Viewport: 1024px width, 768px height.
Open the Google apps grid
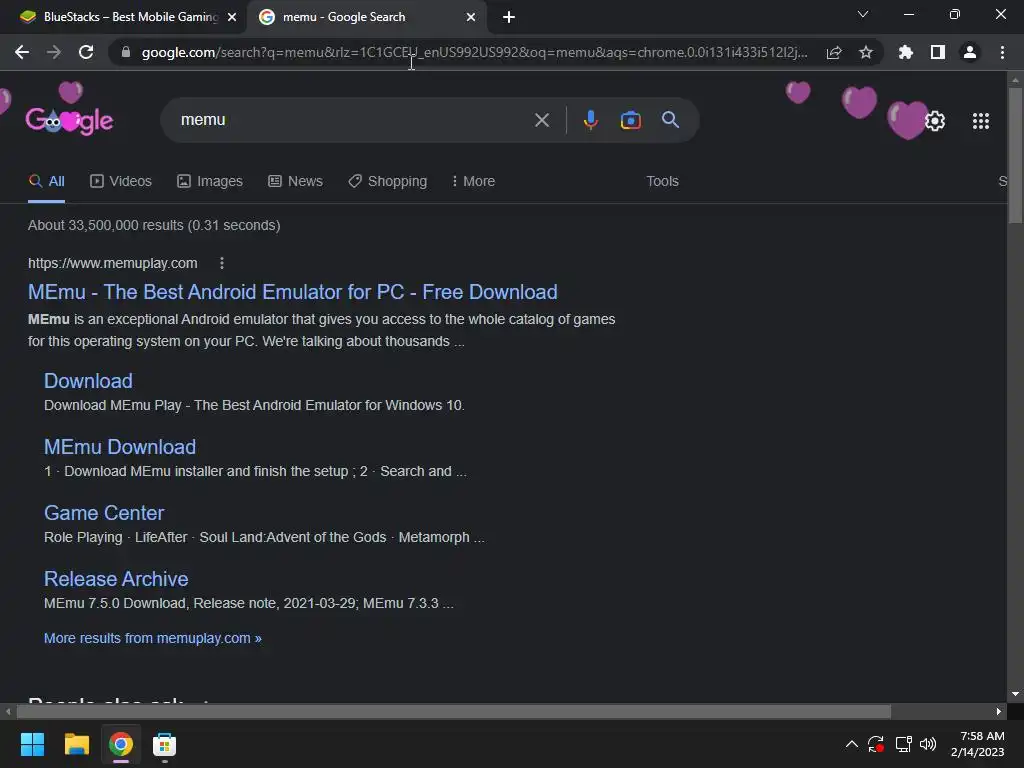[981, 121]
